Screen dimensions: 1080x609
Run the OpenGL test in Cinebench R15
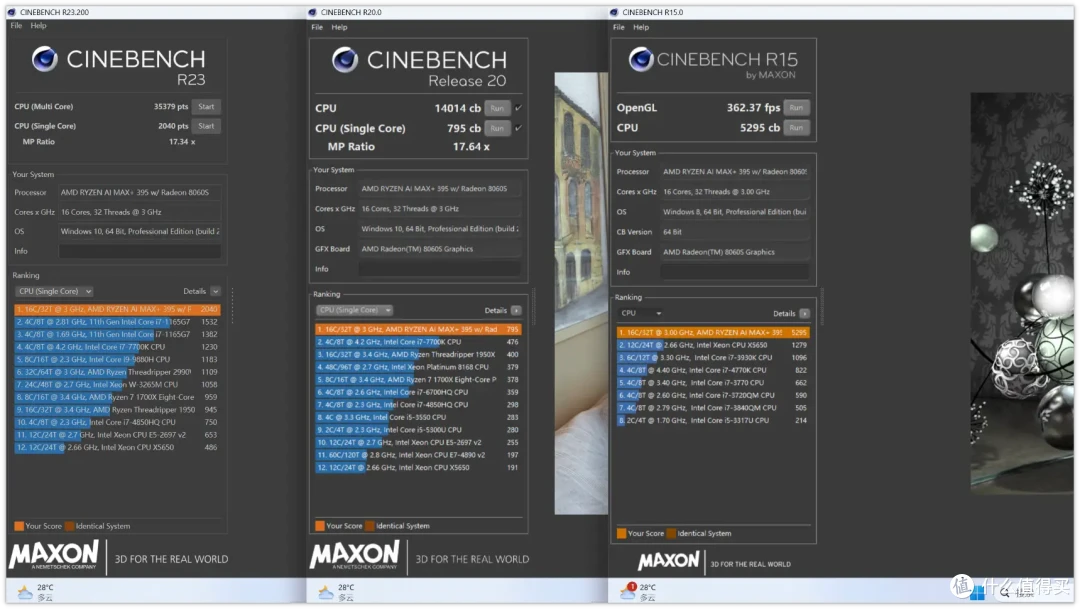[x=796, y=107]
